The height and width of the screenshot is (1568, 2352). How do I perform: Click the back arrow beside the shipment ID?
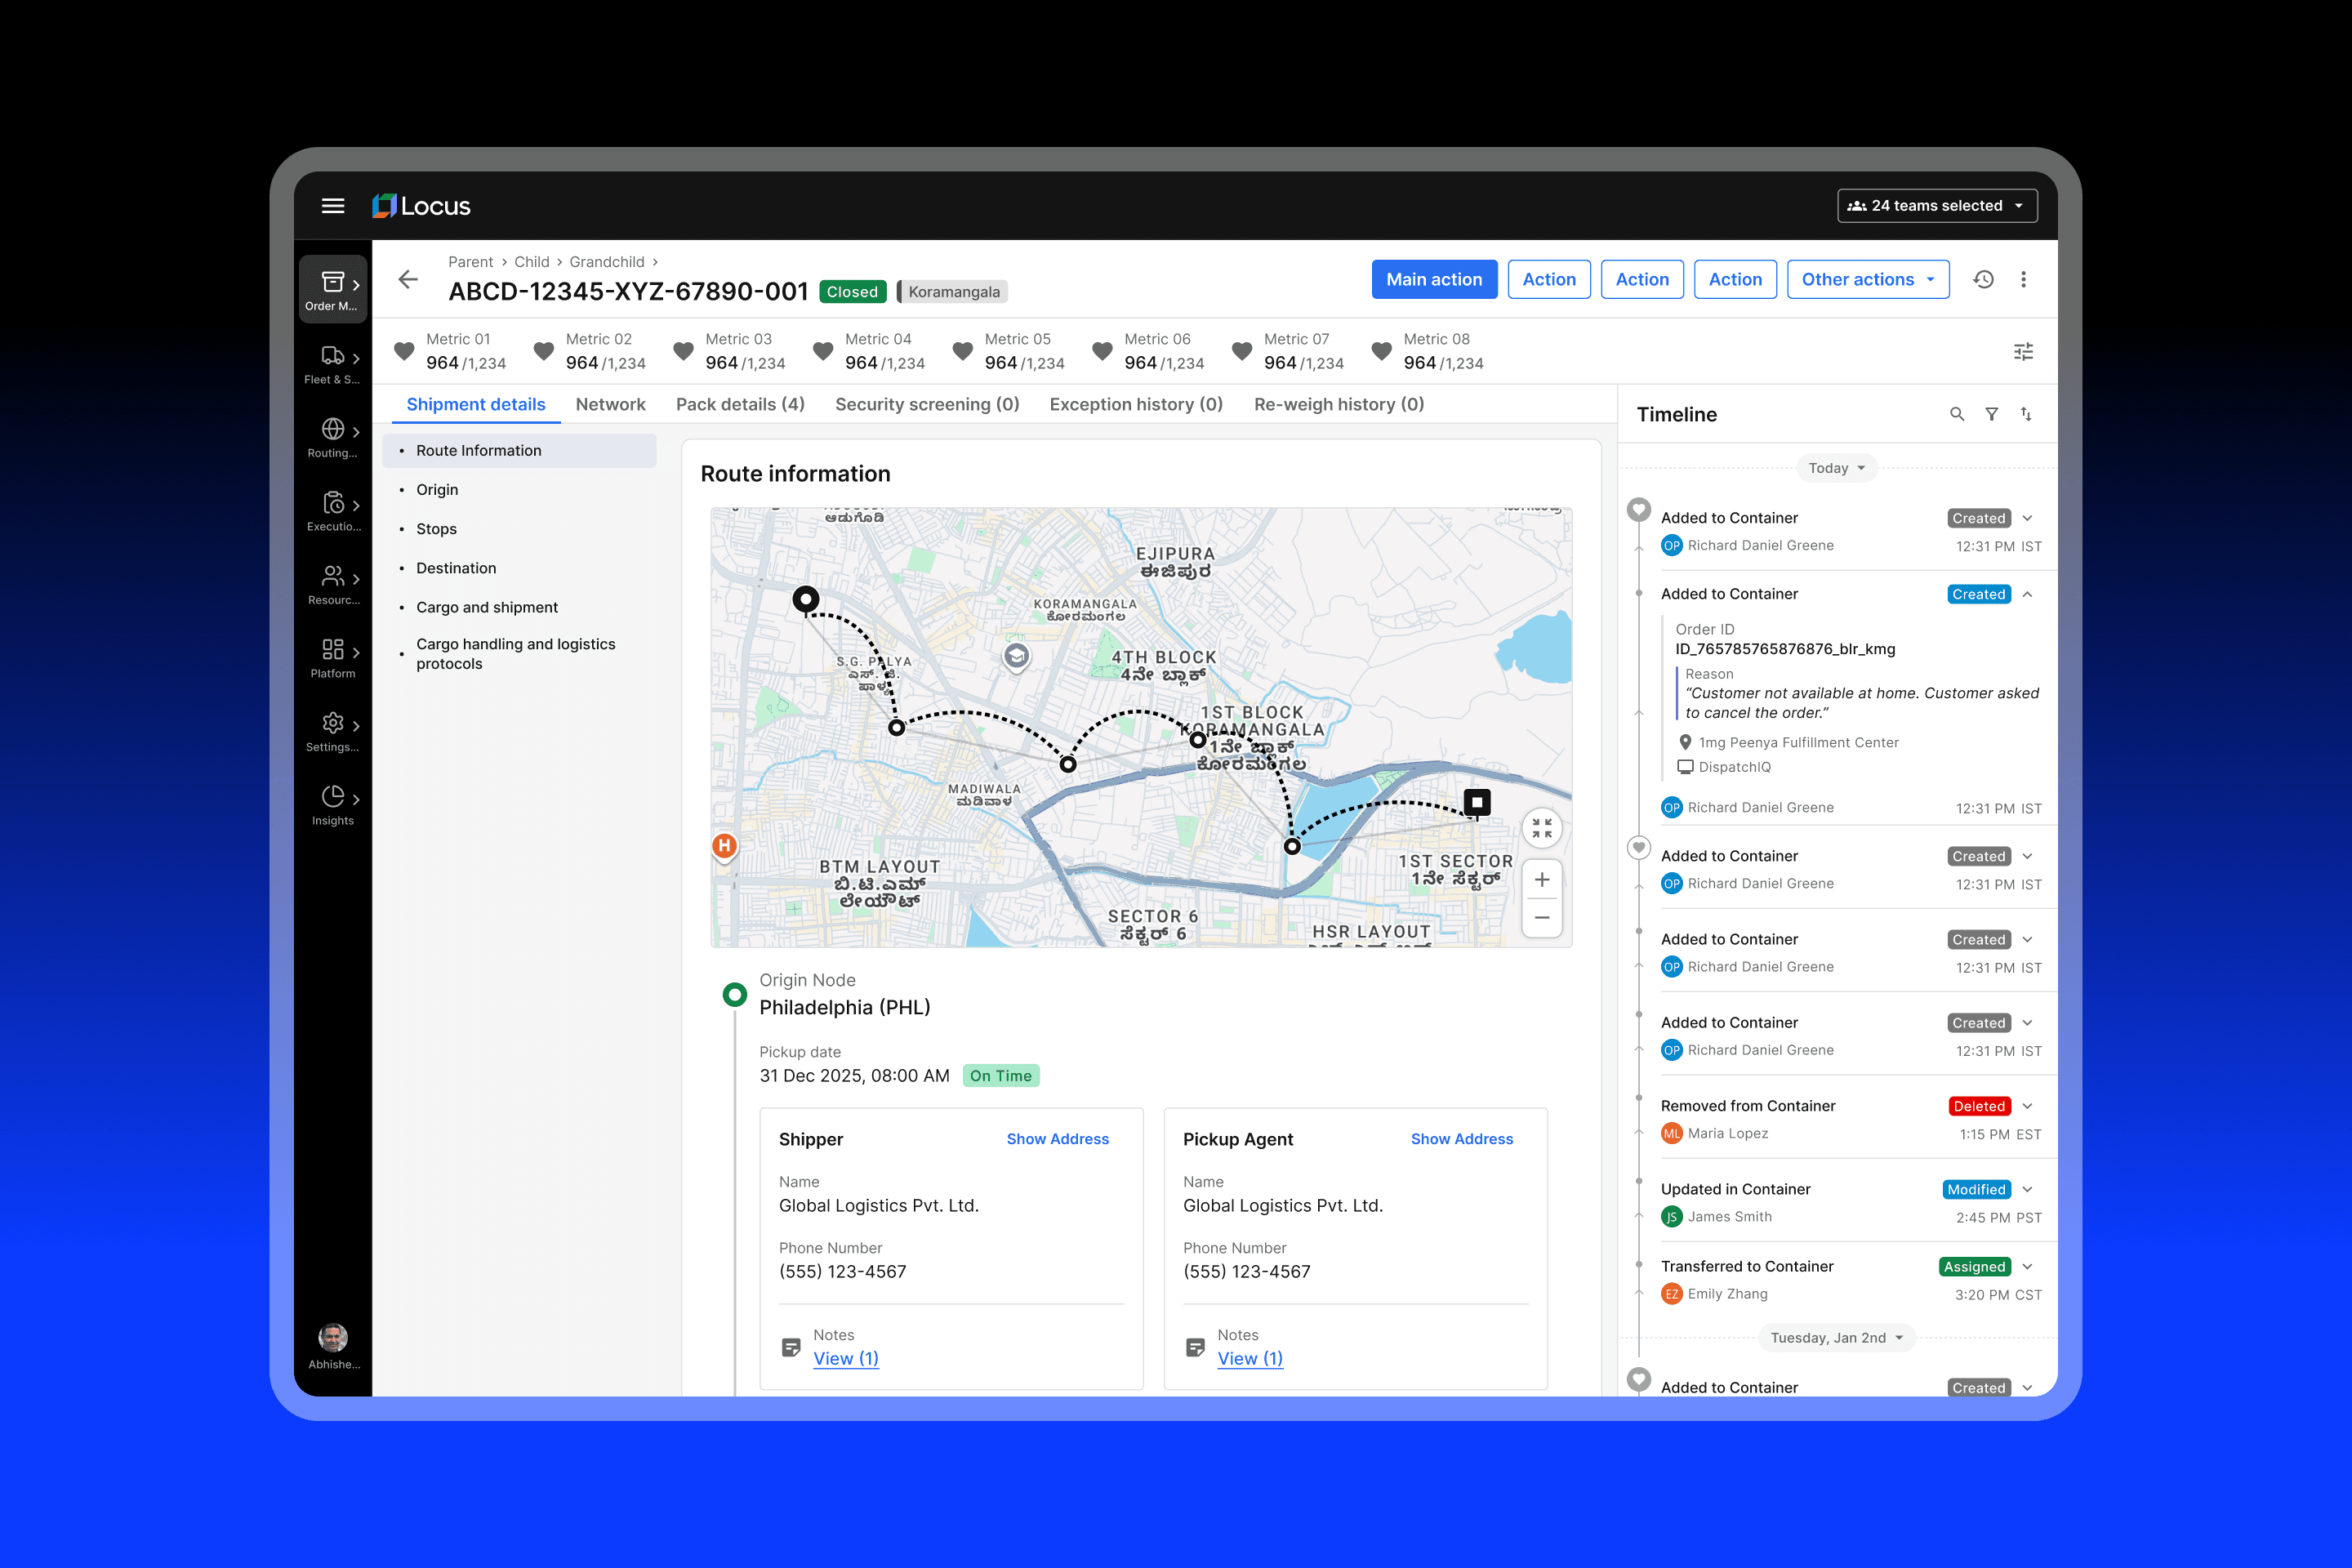(x=408, y=279)
